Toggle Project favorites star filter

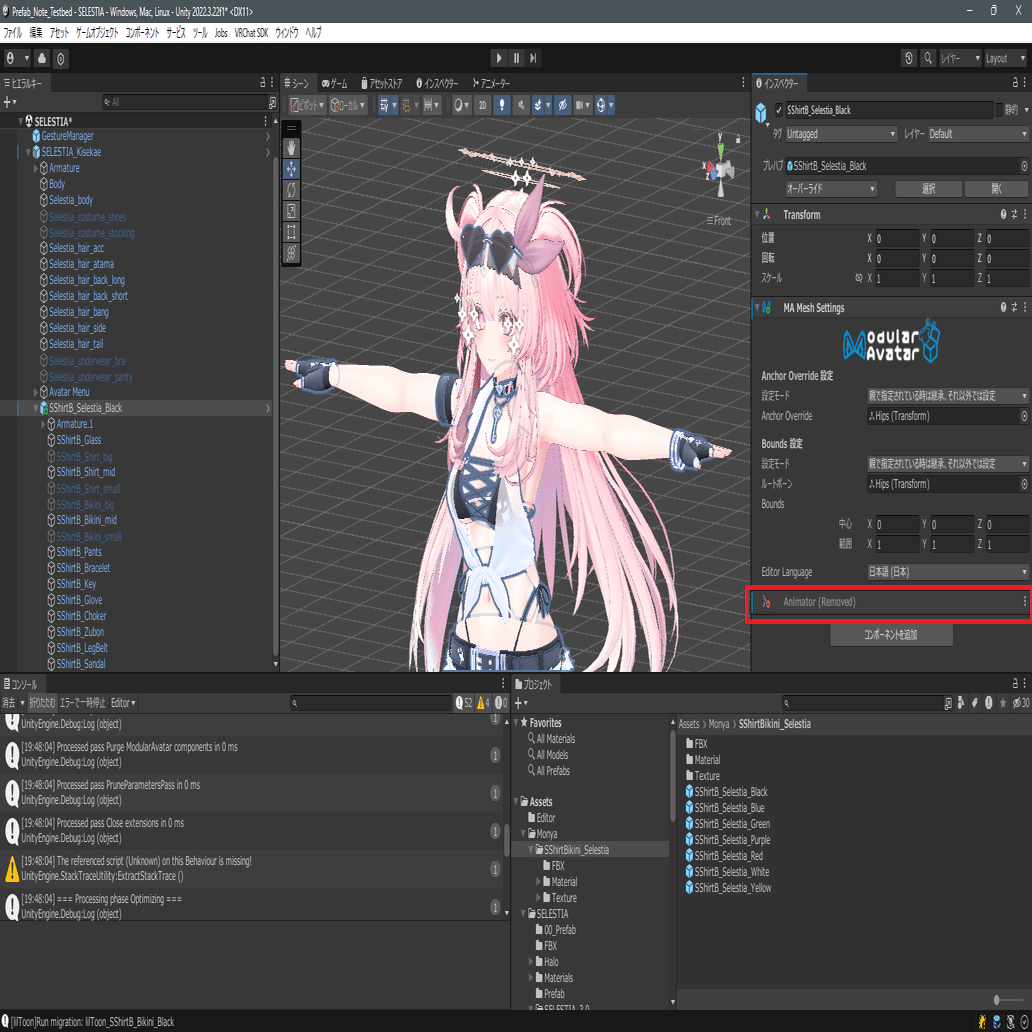(1003, 703)
